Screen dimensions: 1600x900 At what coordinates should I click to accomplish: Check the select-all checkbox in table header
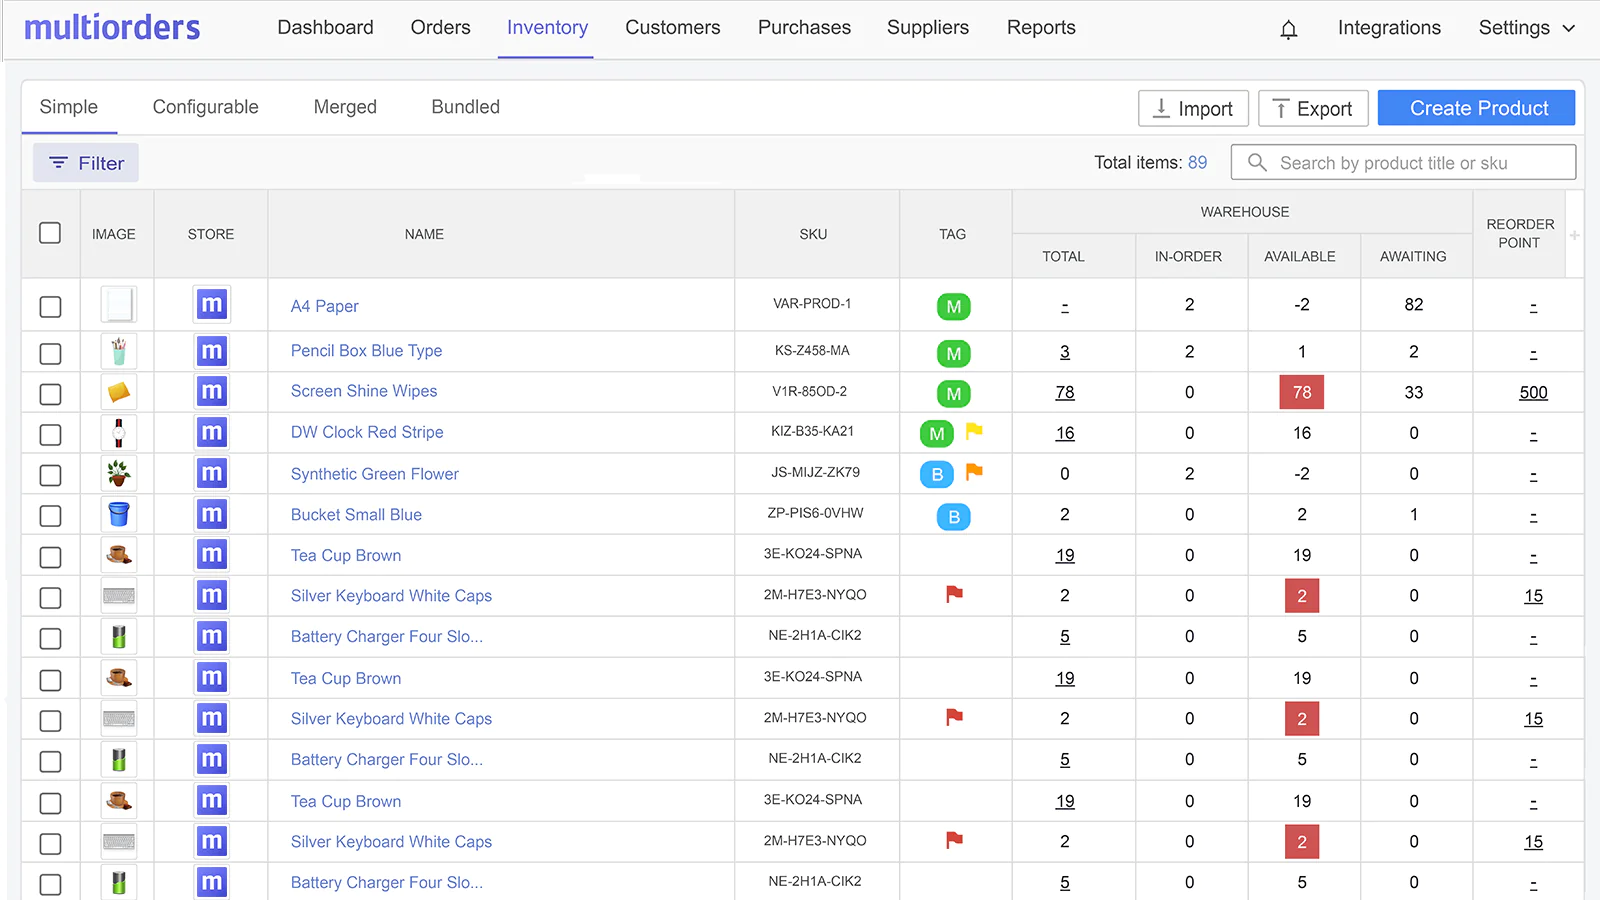coord(50,232)
